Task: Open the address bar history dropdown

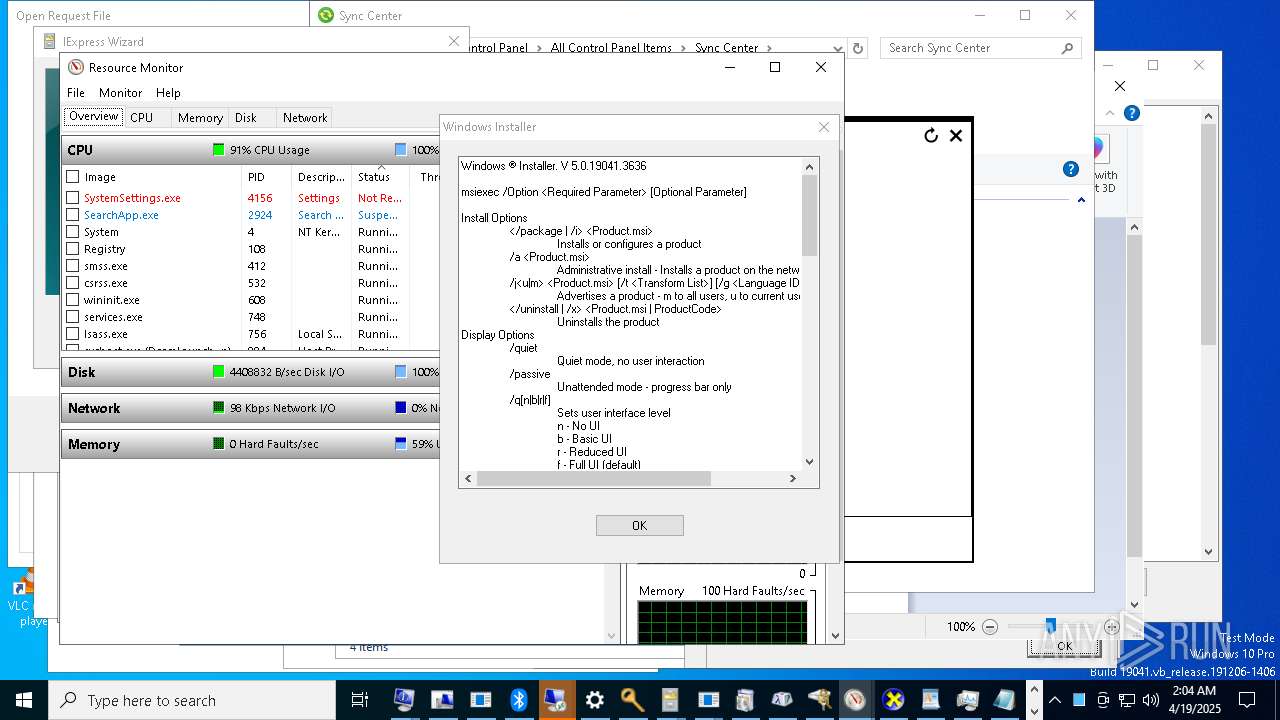Action: (x=838, y=48)
